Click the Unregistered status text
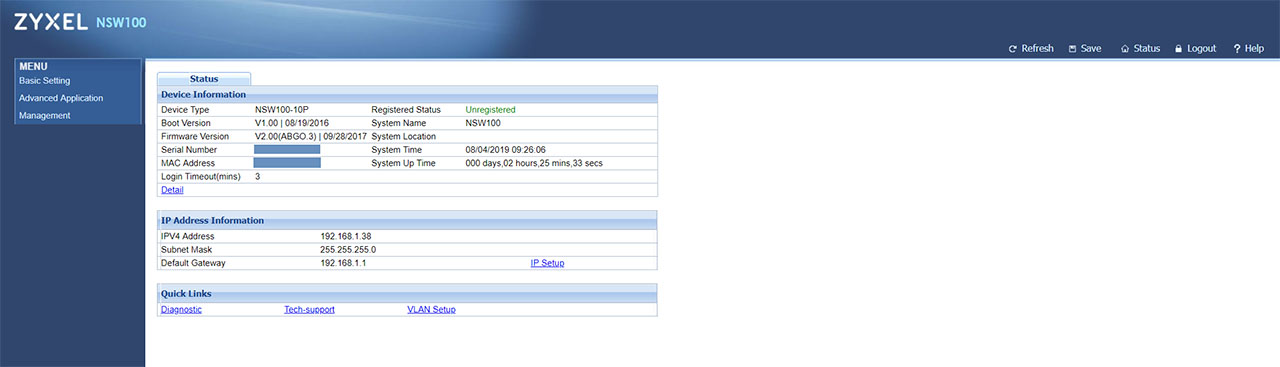This screenshot has height=367, width=1280. click(491, 109)
